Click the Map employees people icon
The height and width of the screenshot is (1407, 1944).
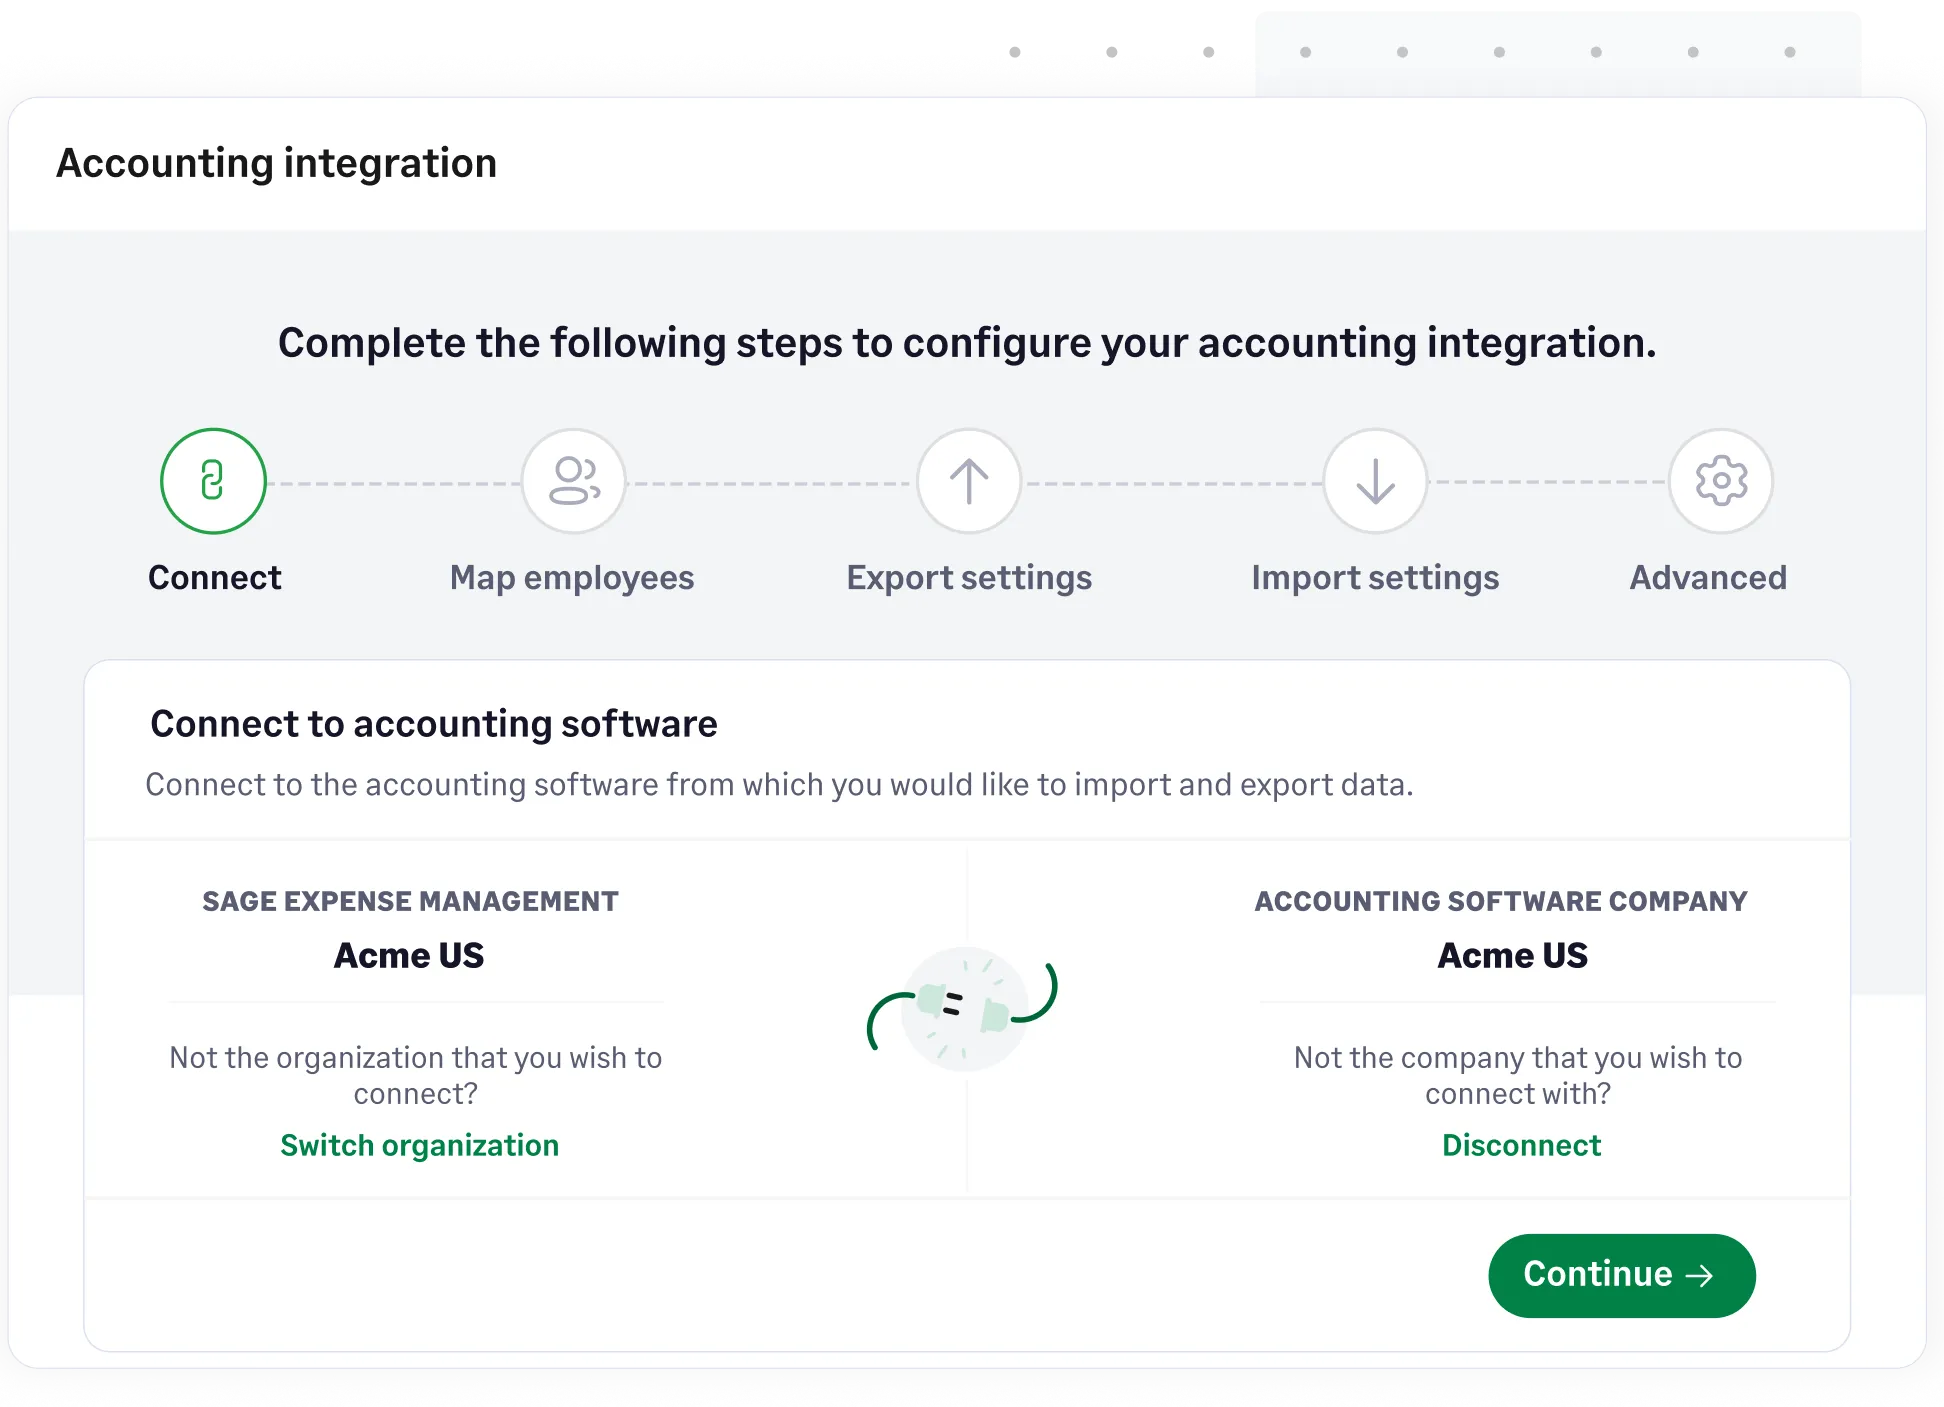pyautogui.click(x=573, y=481)
